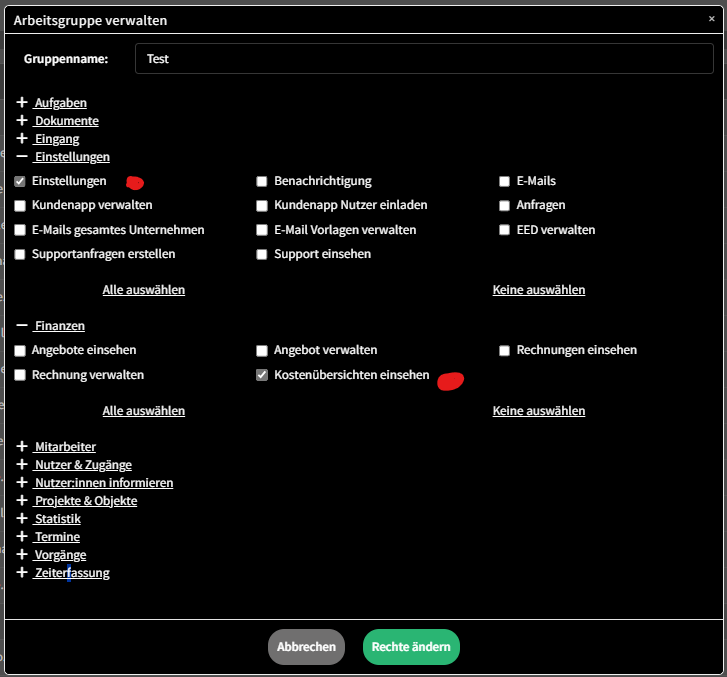Check the EED verwalten option
Screen dimensions: 727x677
point(506,230)
